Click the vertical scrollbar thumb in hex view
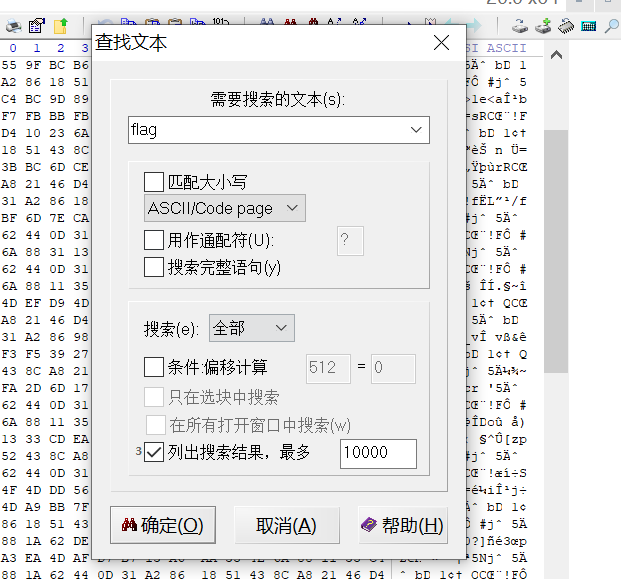The image size is (621, 579). coord(556,251)
